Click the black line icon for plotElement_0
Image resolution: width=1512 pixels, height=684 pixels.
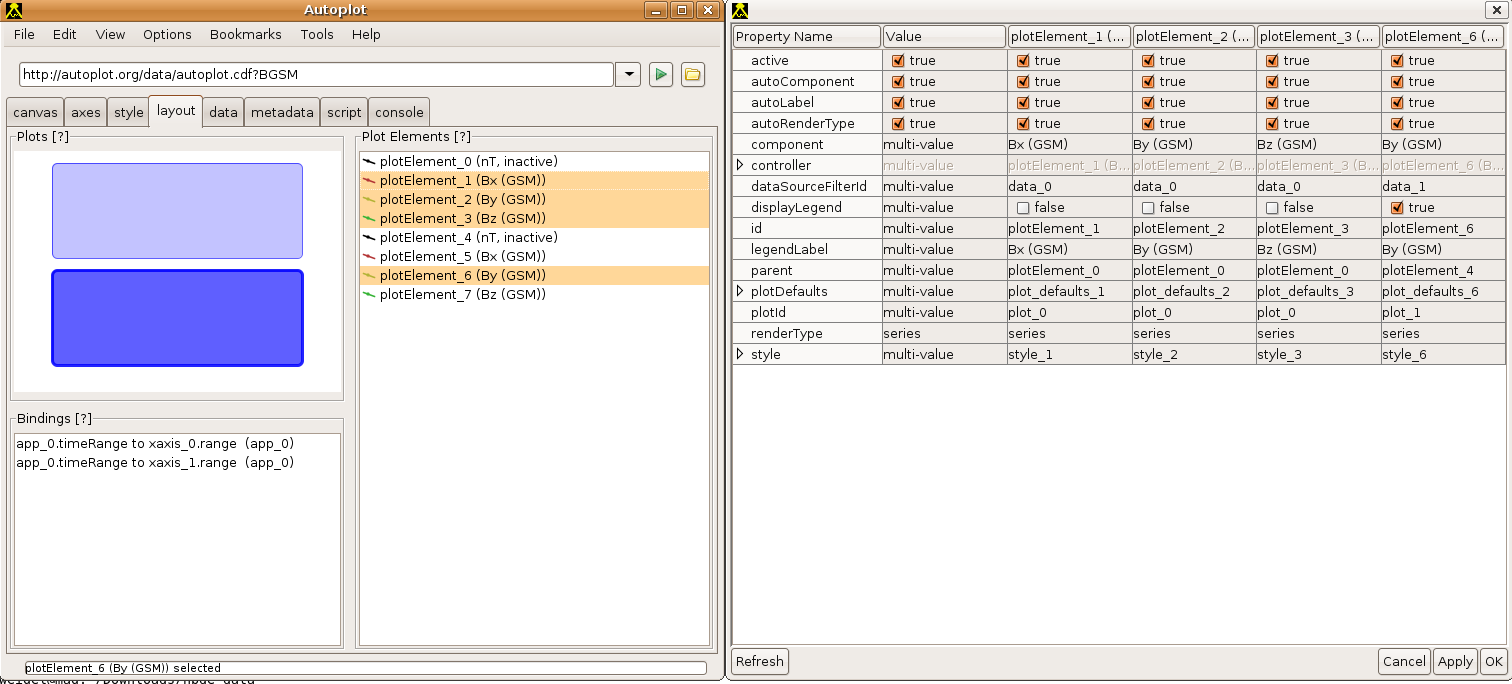(x=369, y=162)
